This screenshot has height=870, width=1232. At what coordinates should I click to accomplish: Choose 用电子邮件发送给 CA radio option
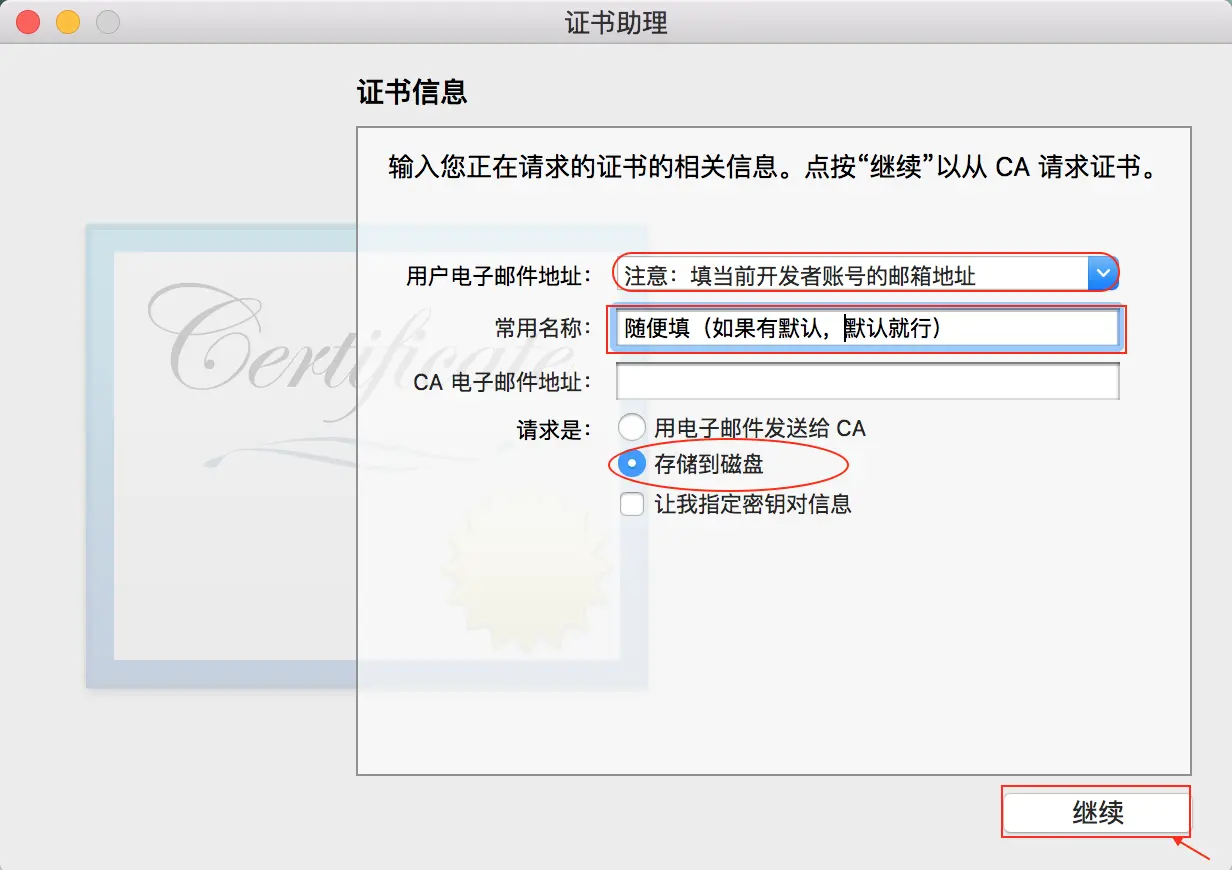tap(631, 428)
